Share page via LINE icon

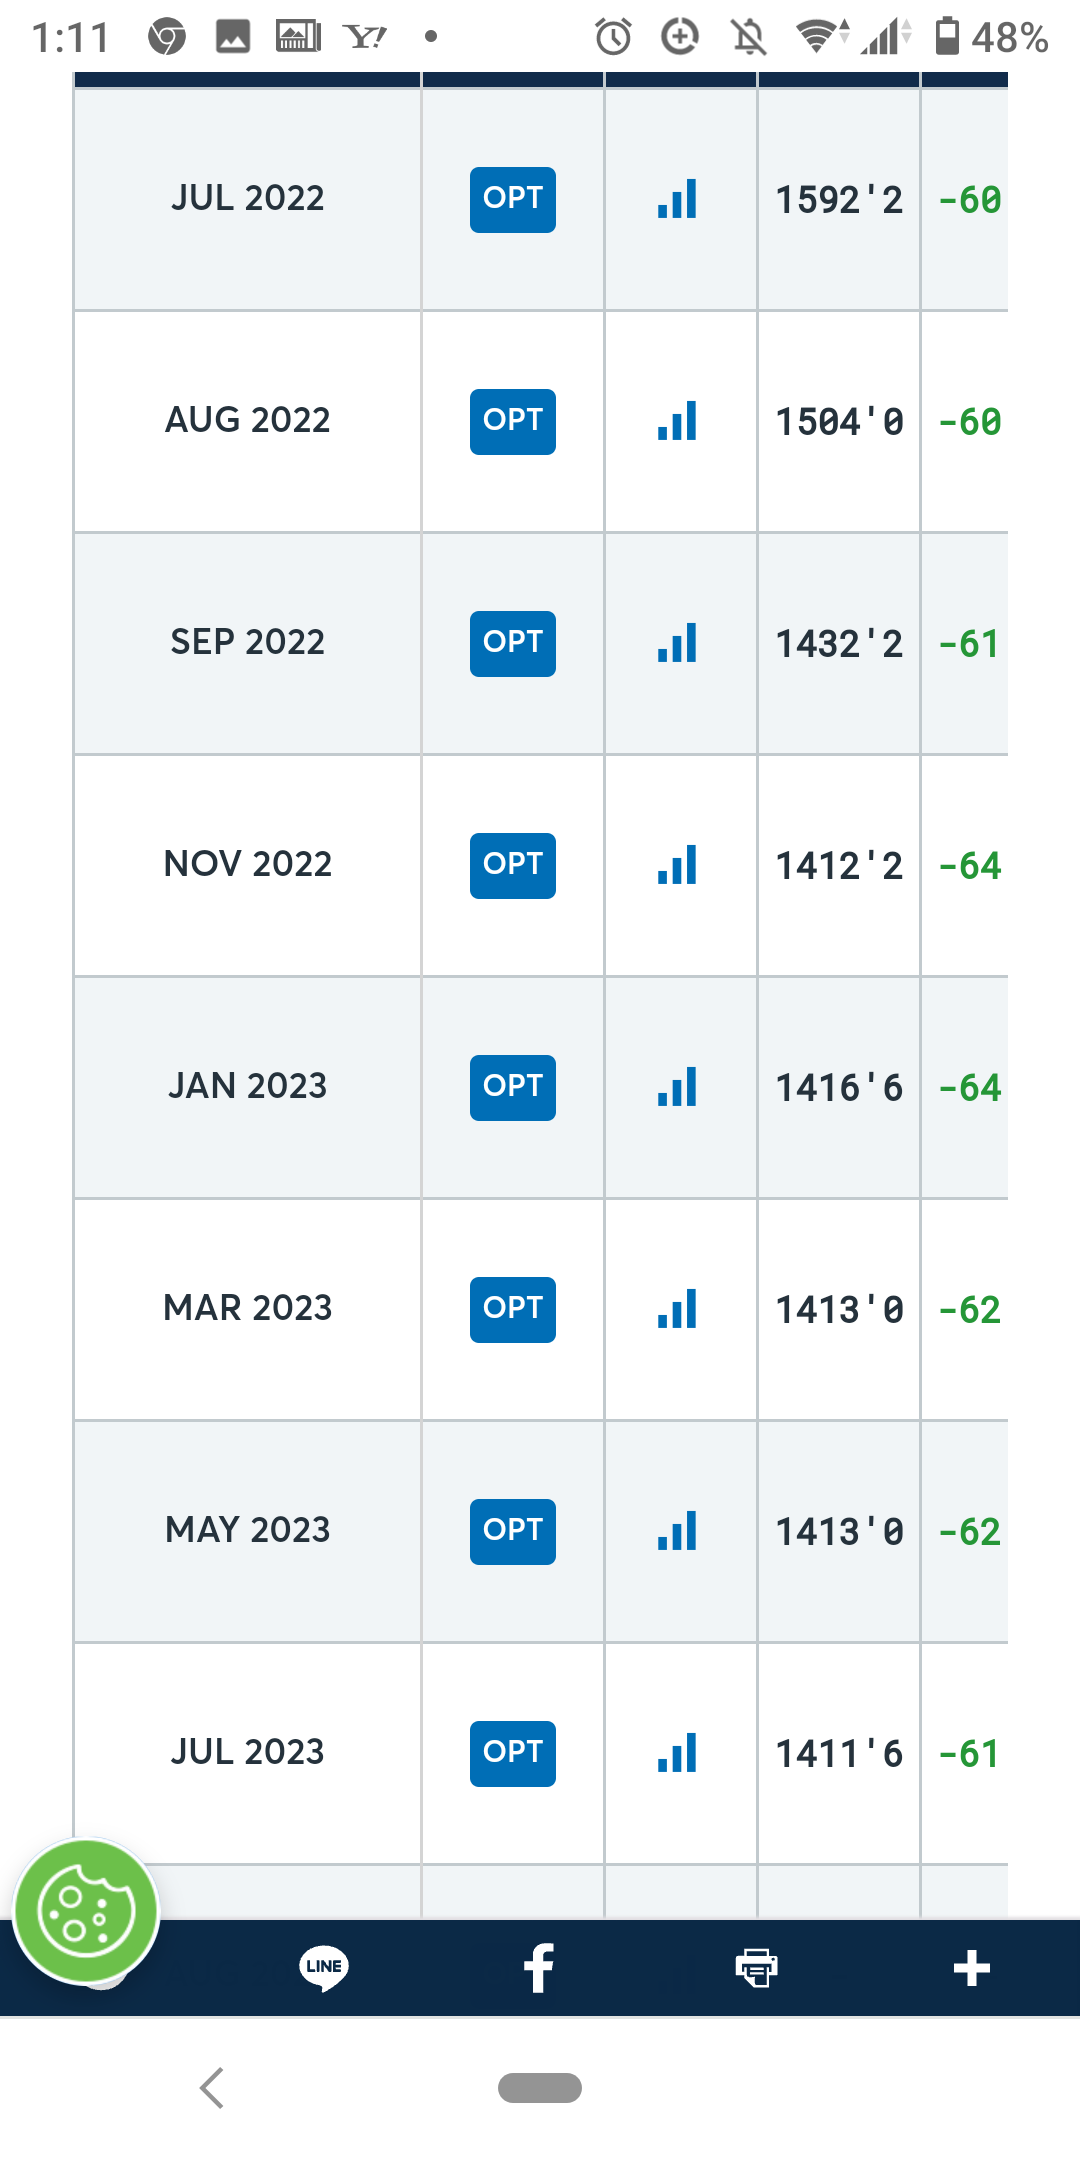(324, 1968)
